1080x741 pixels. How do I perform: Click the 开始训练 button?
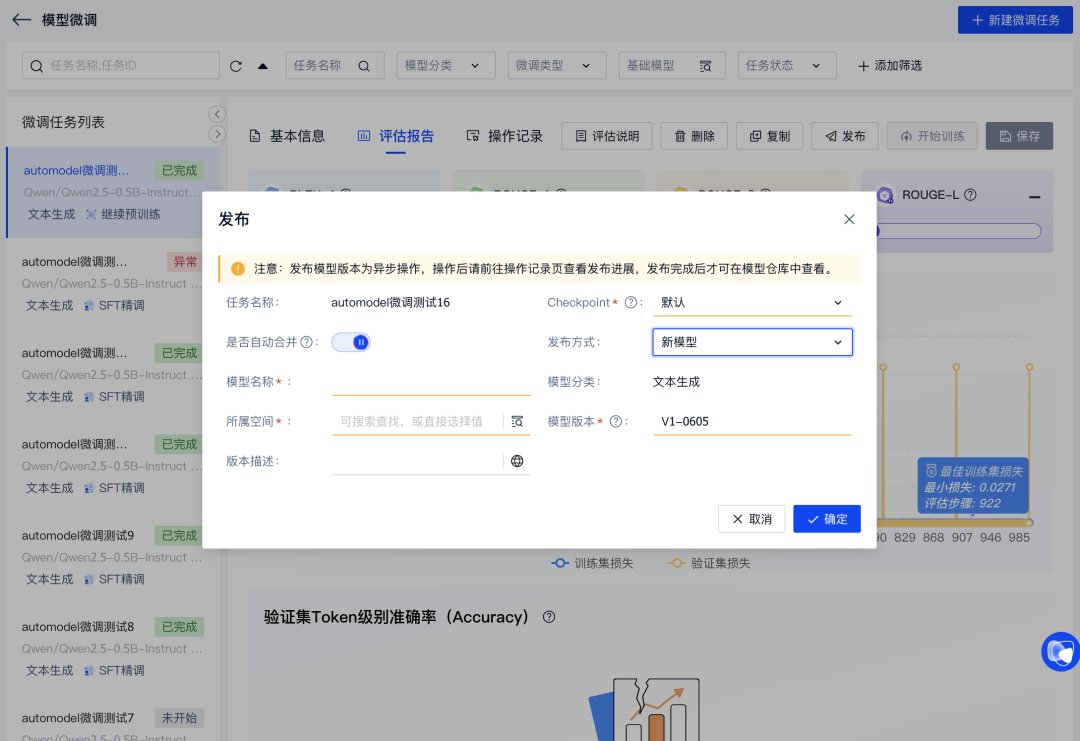pos(932,136)
